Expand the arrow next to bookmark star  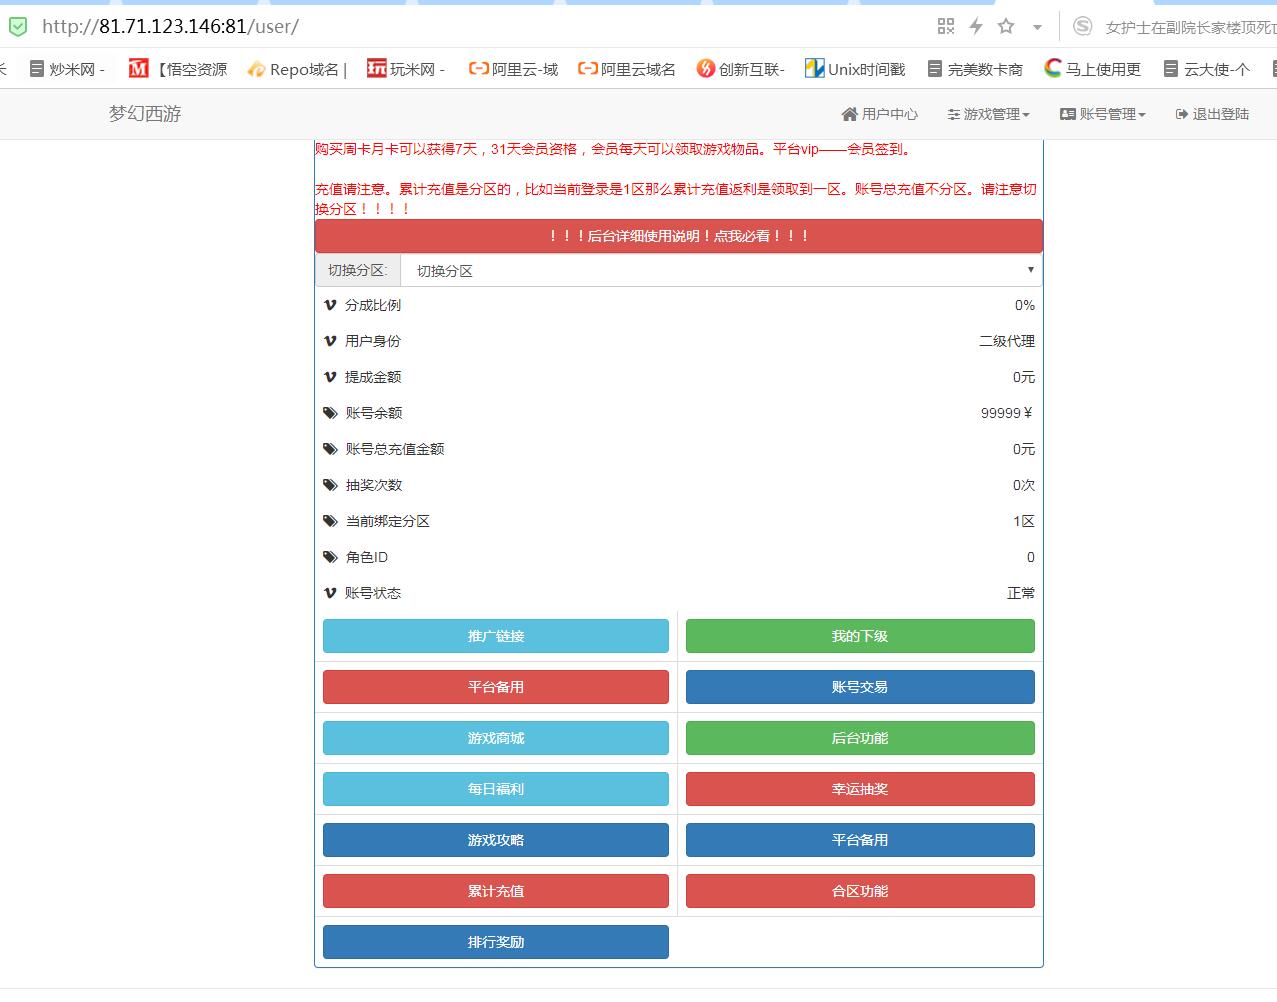point(1037,27)
